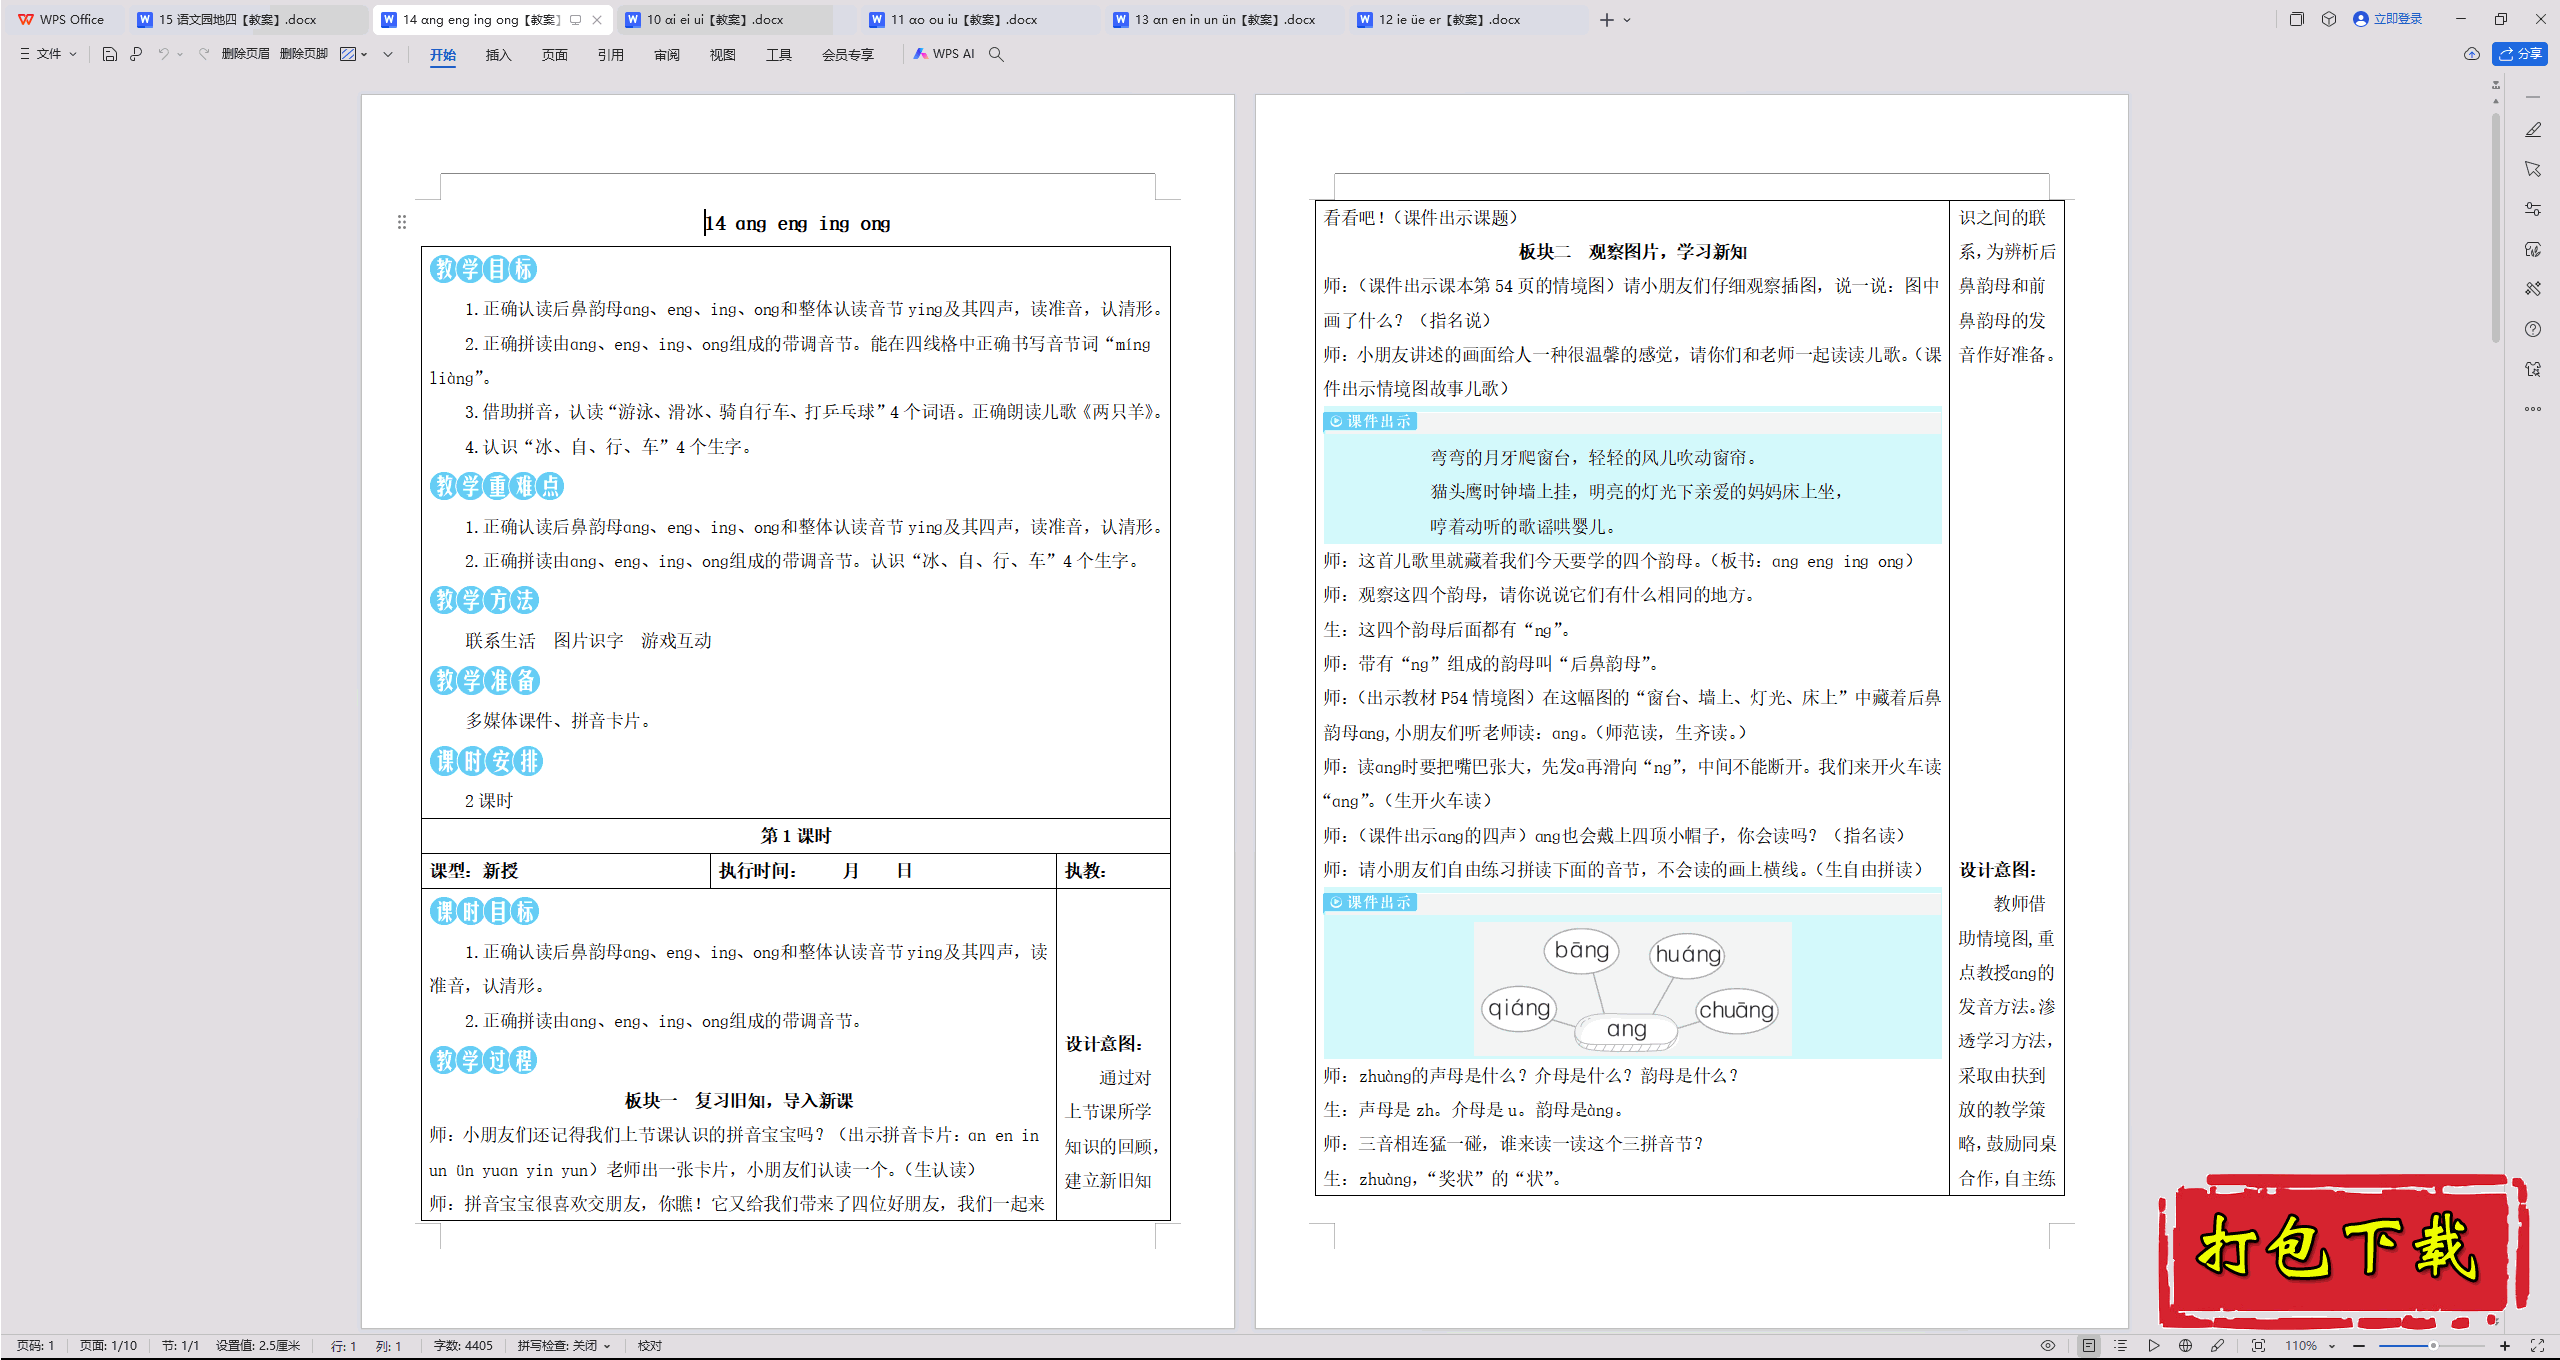
Task: Toggle eye protection mode icon
Action: [x=2048, y=1346]
